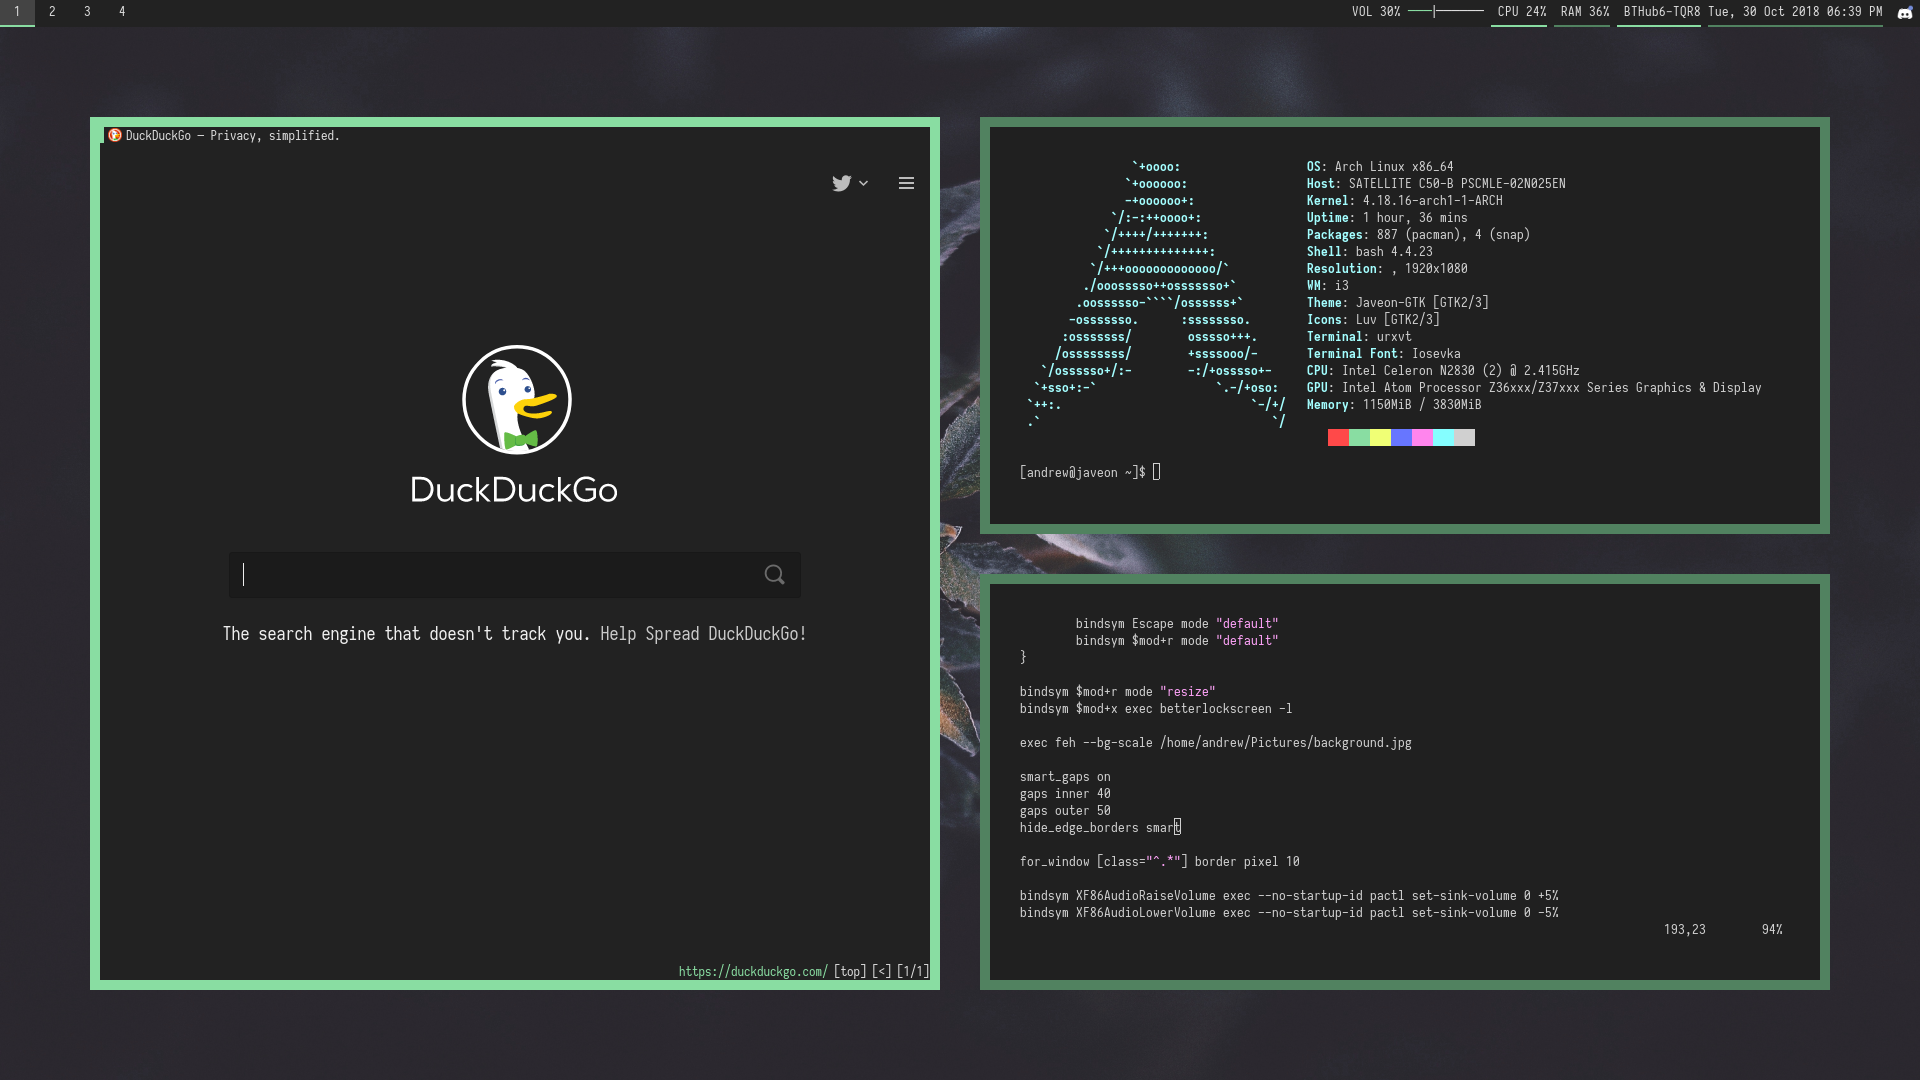Click the red color block in neofetch
Image resolution: width=1920 pixels, height=1080 pixels.
coord(1338,438)
